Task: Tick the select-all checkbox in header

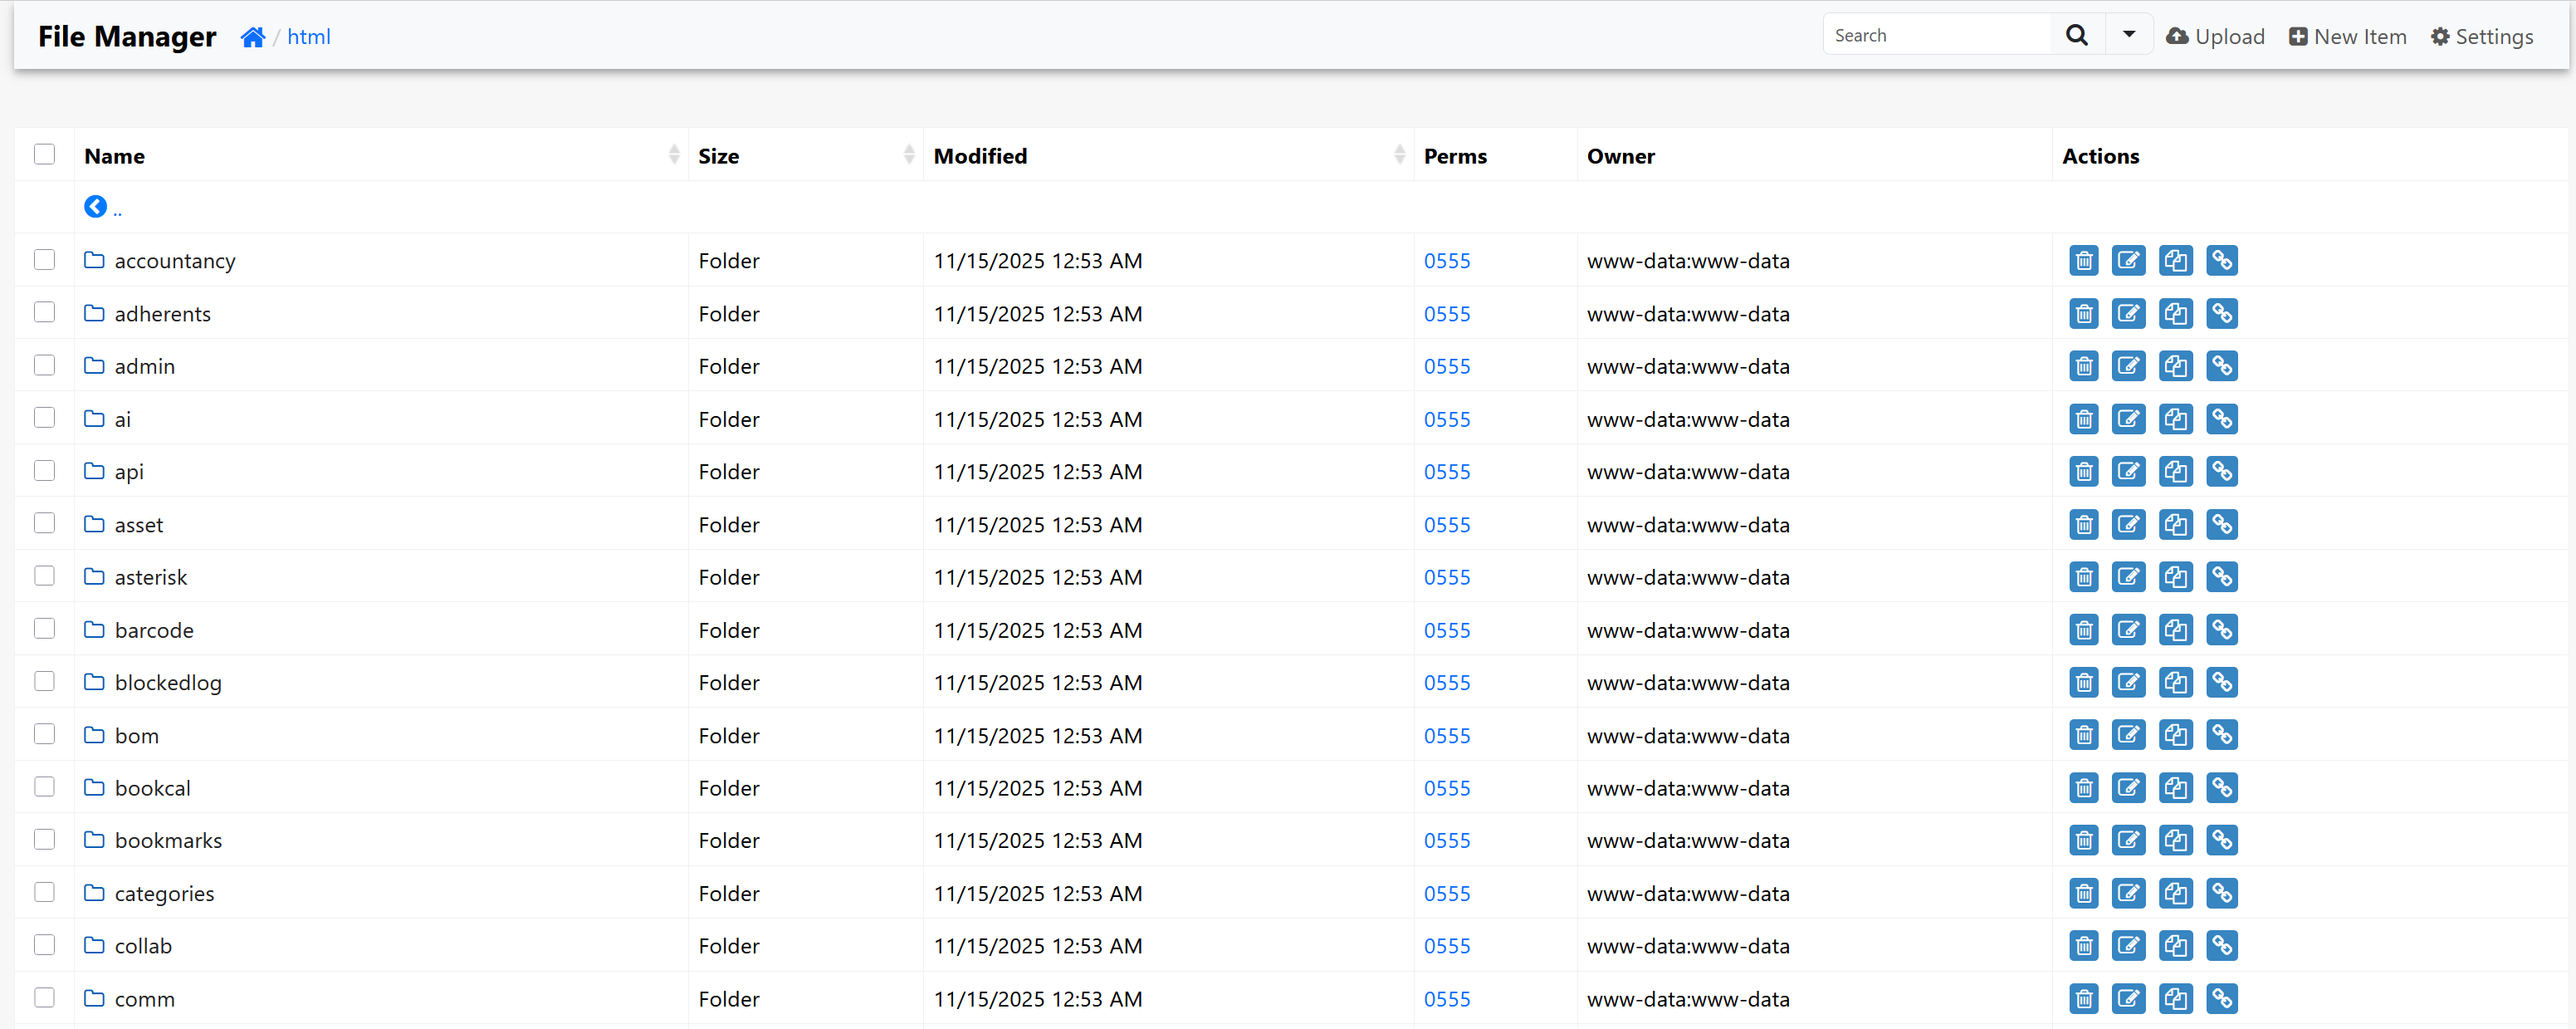Action: pyautogui.click(x=44, y=154)
